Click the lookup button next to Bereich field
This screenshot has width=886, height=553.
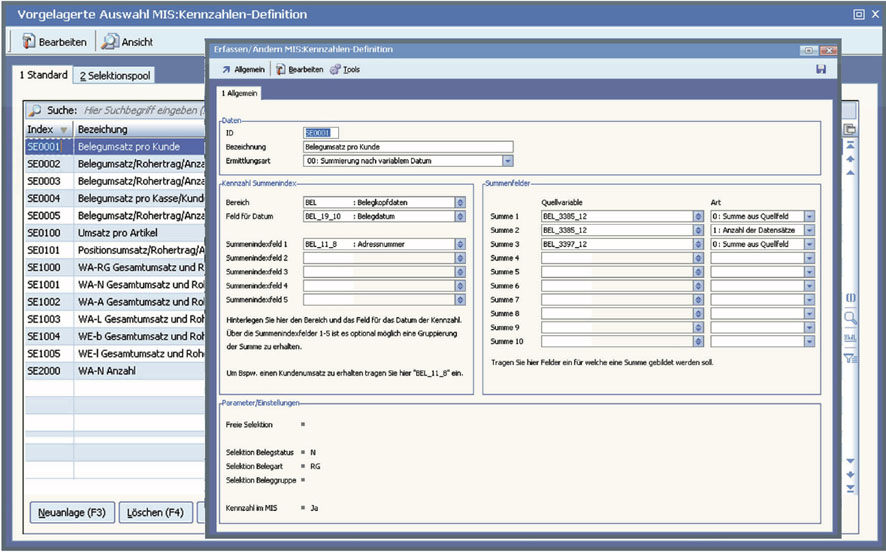[x=460, y=202]
